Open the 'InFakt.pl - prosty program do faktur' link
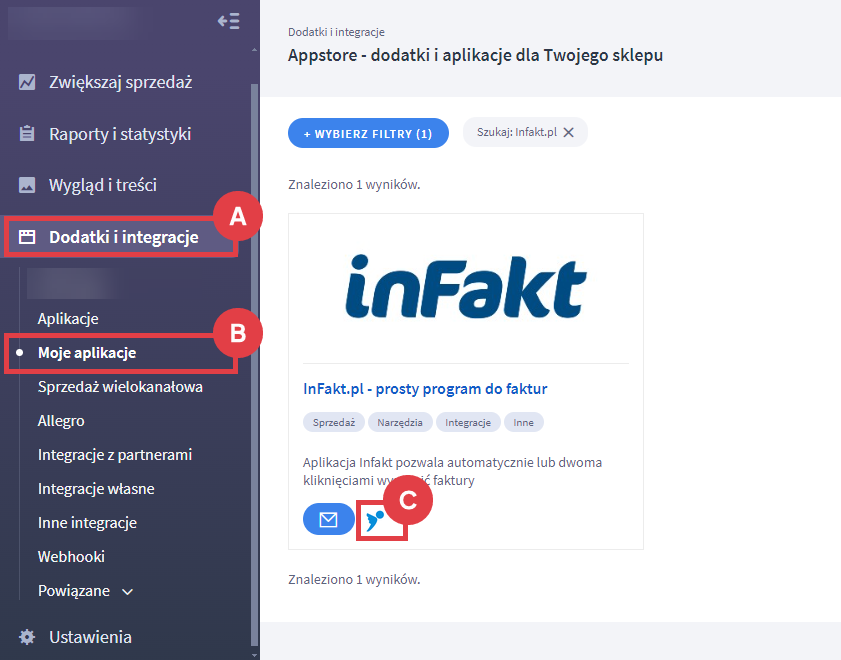The image size is (841, 660). 425,388
